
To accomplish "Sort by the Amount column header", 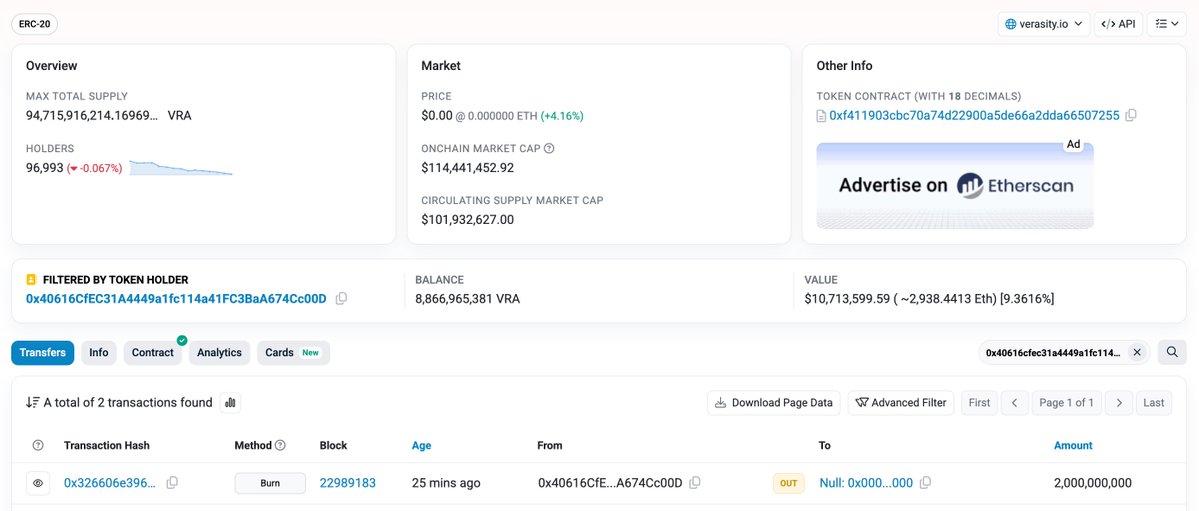I will 1073,445.
